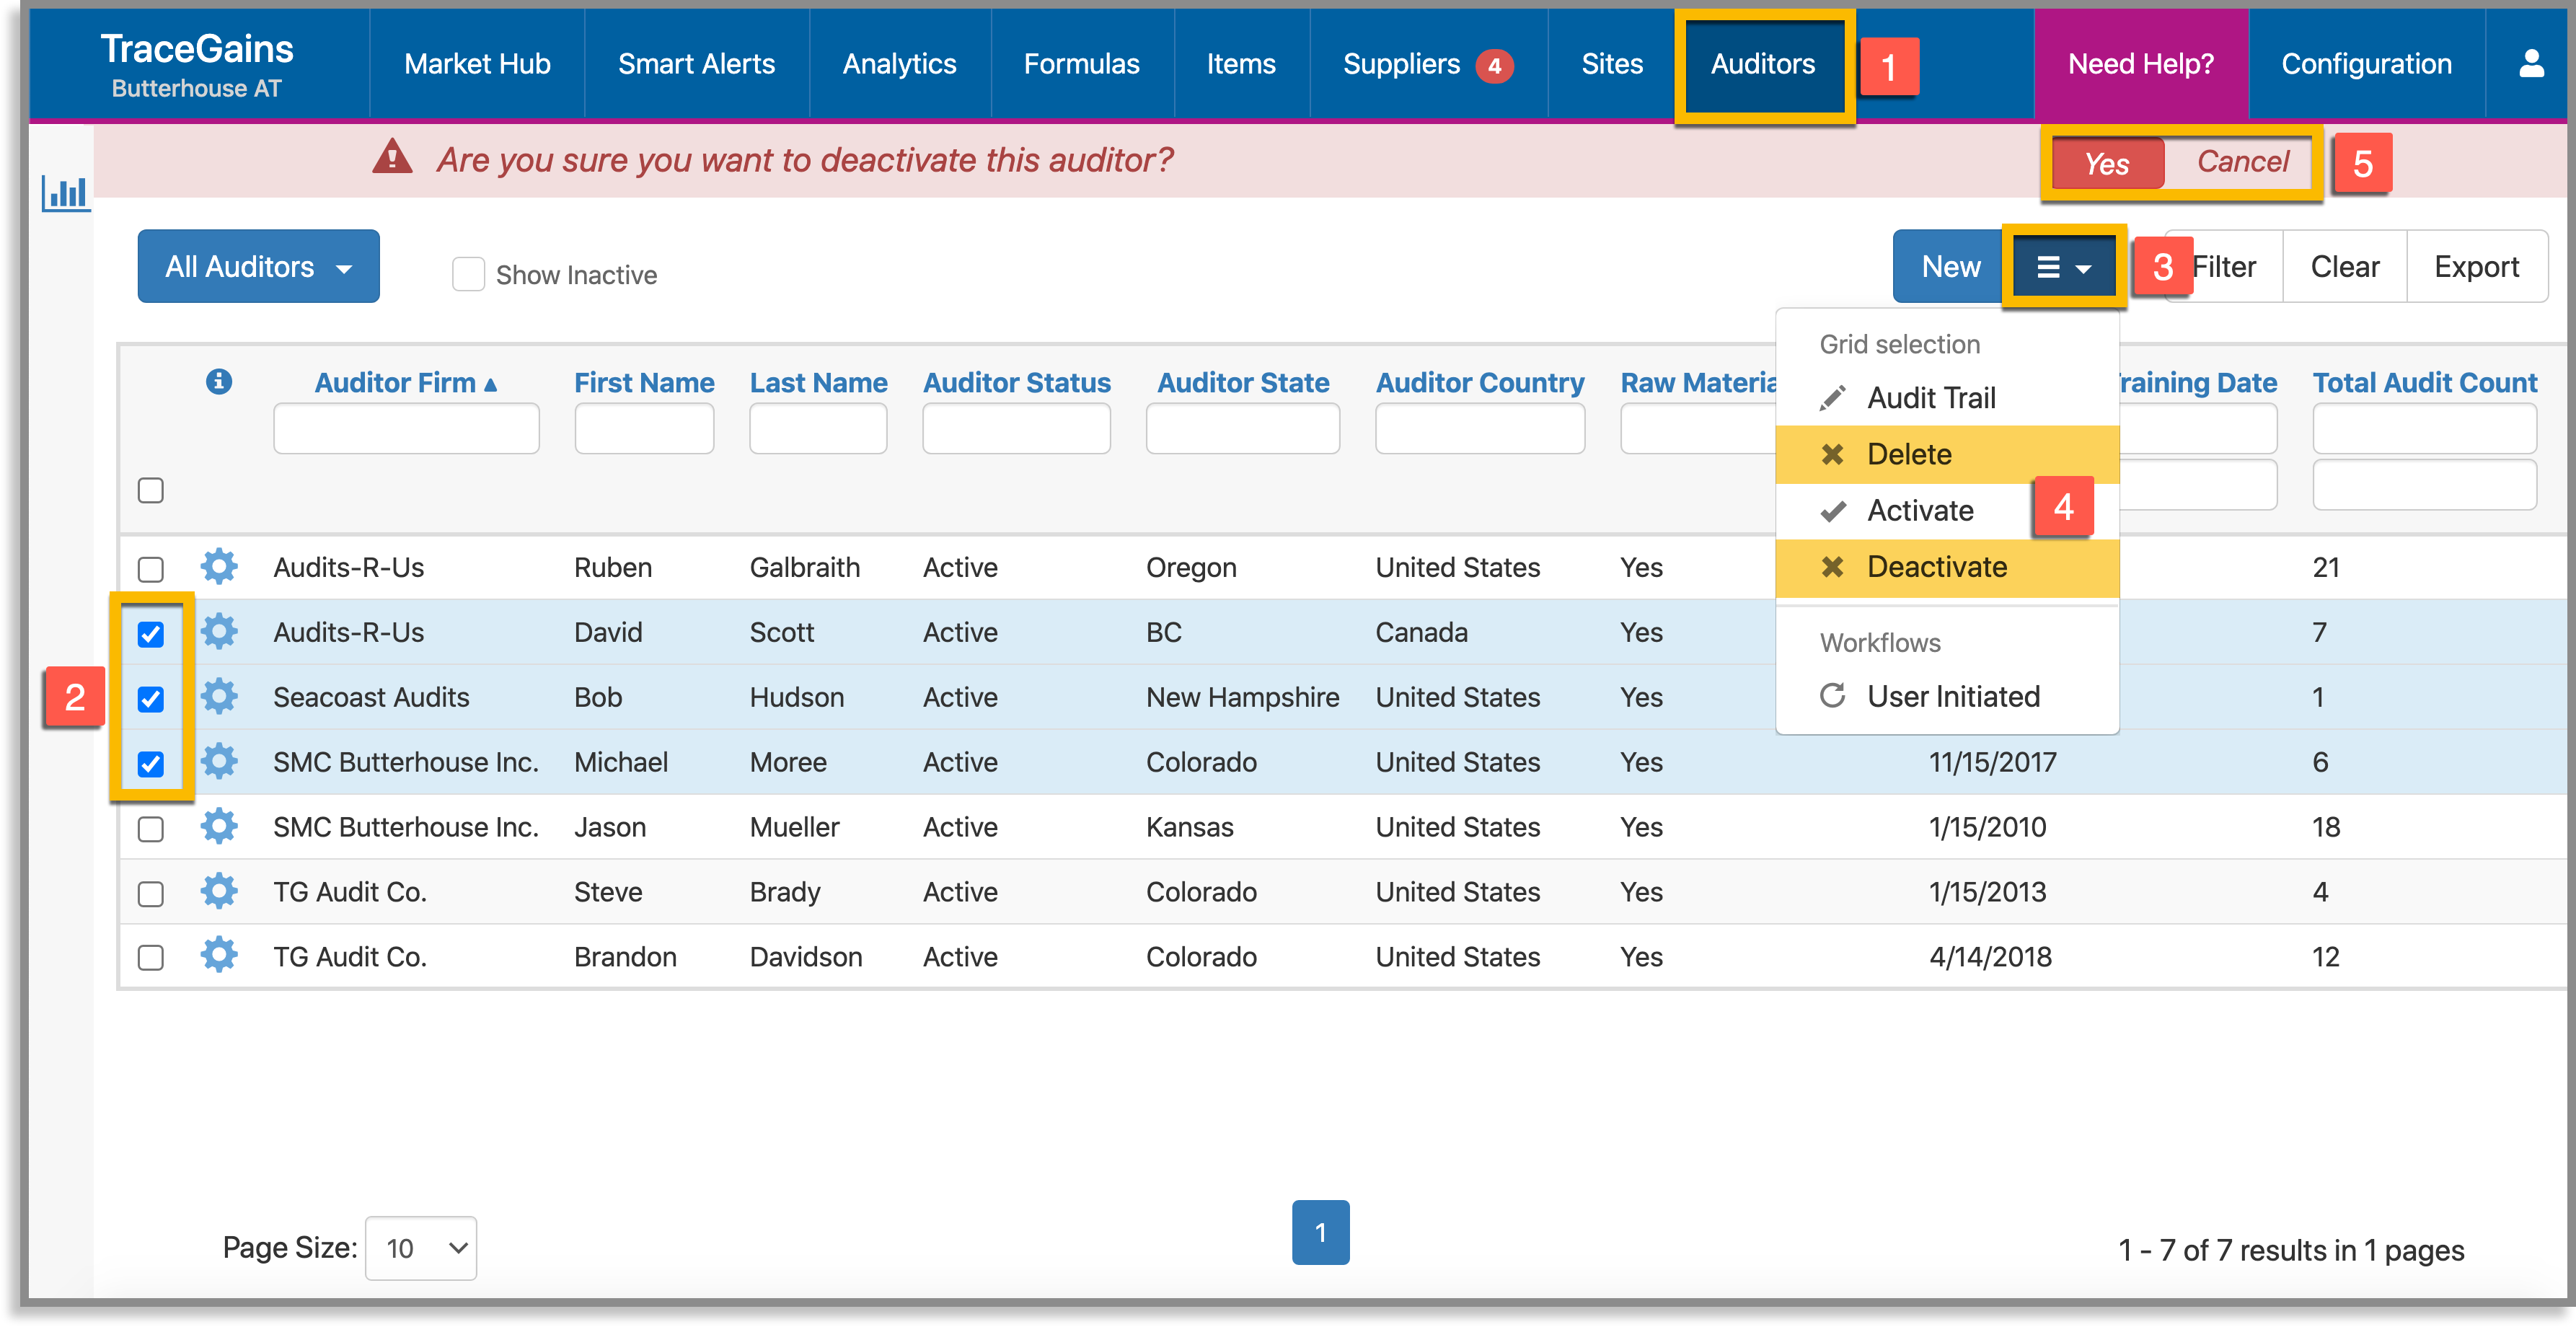Click the Last Name filter field
This screenshot has width=2576, height=1327.
[818, 428]
